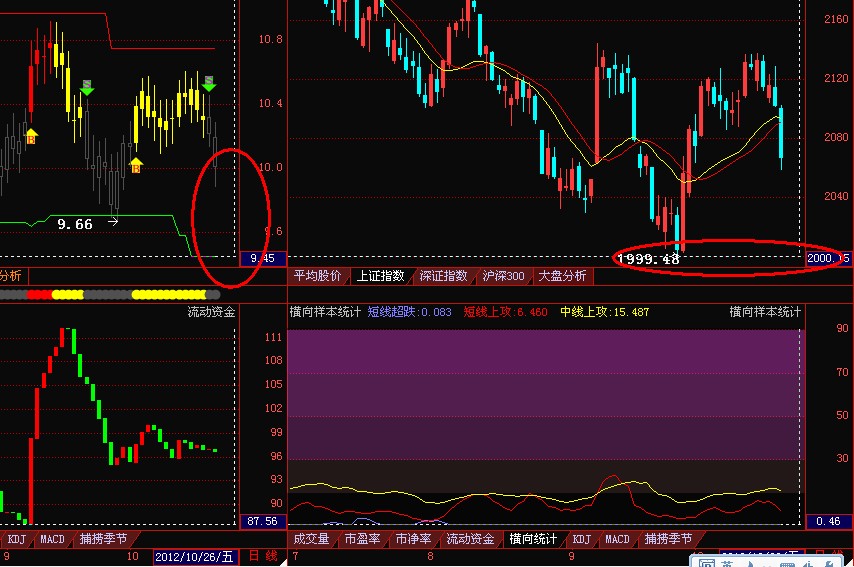The width and height of the screenshot is (854, 567).
Task: Open the 深证指数 tab
Action: pos(443,276)
